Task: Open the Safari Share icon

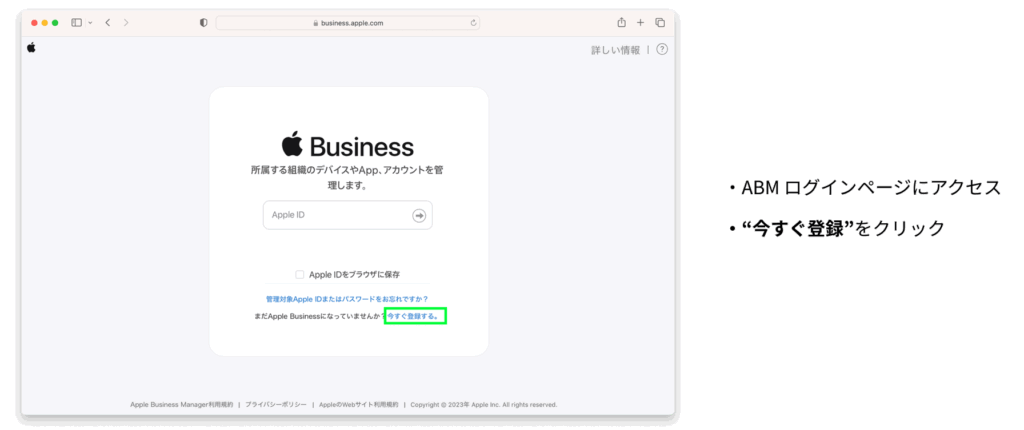Action: pyautogui.click(x=621, y=22)
